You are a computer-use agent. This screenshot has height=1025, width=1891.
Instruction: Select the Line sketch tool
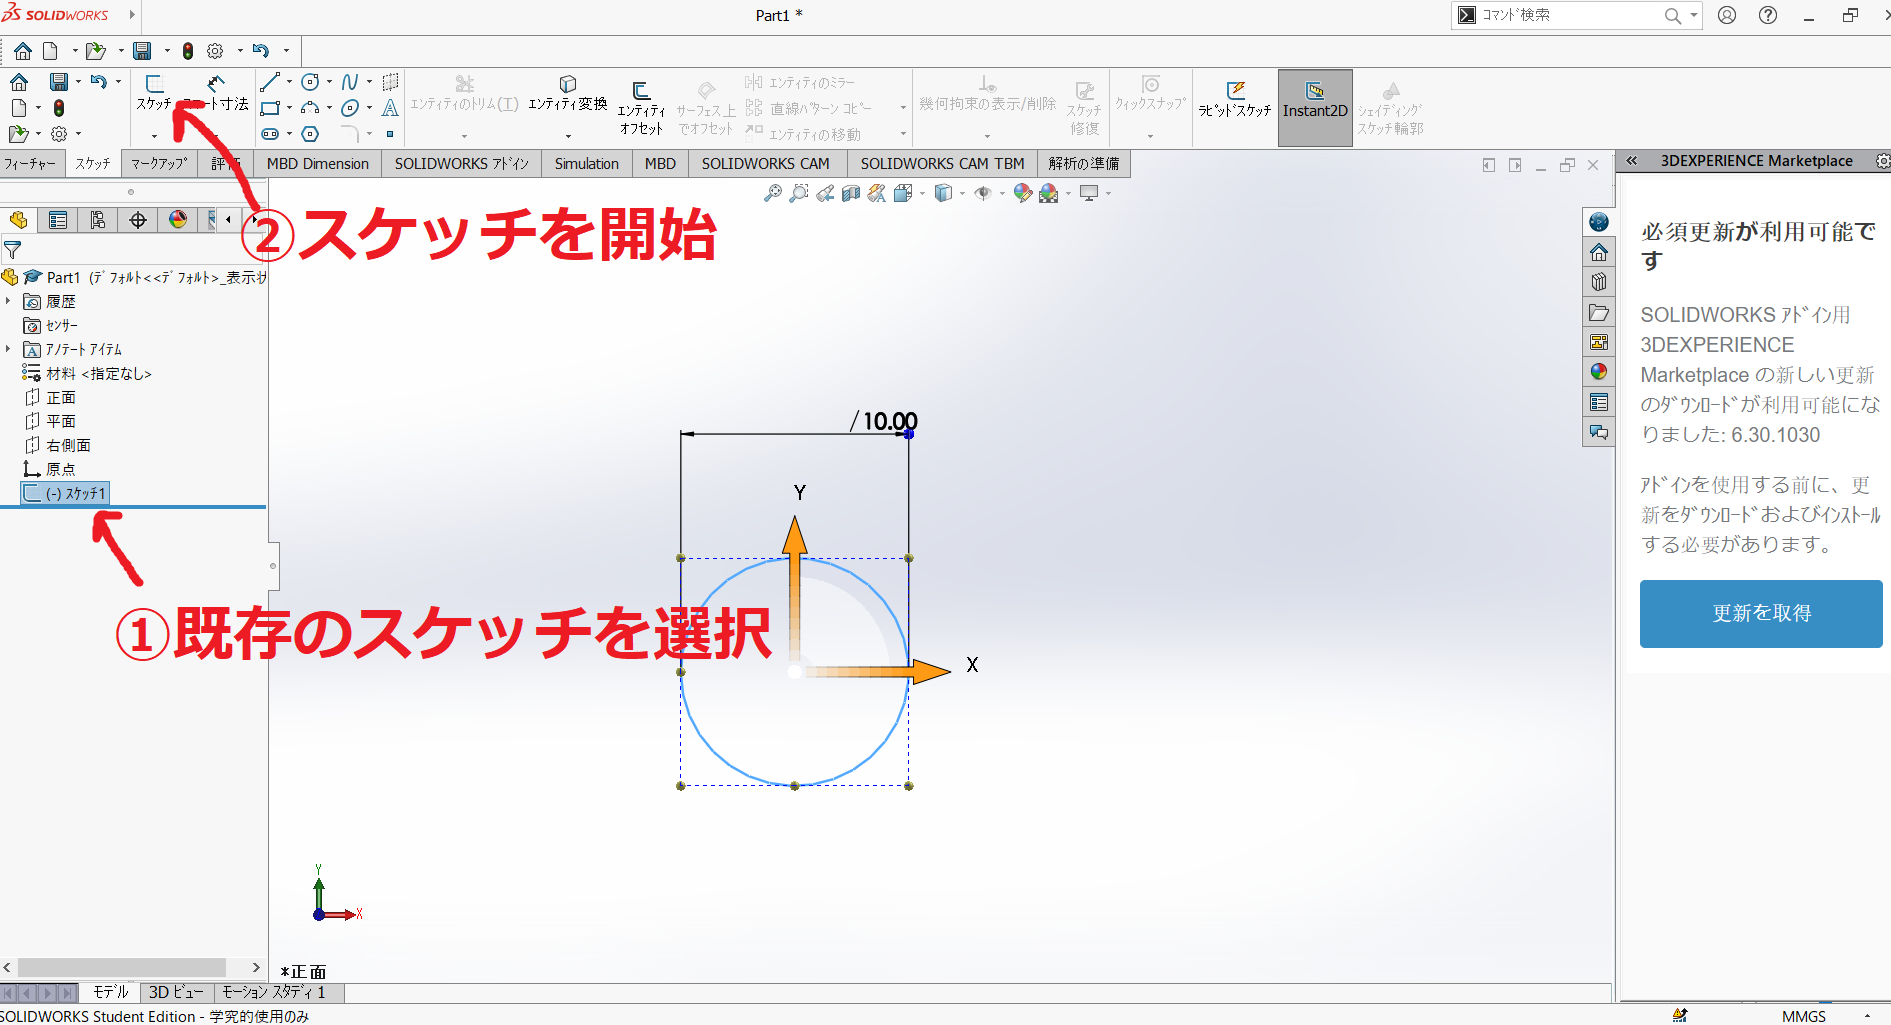pos(269,82)
